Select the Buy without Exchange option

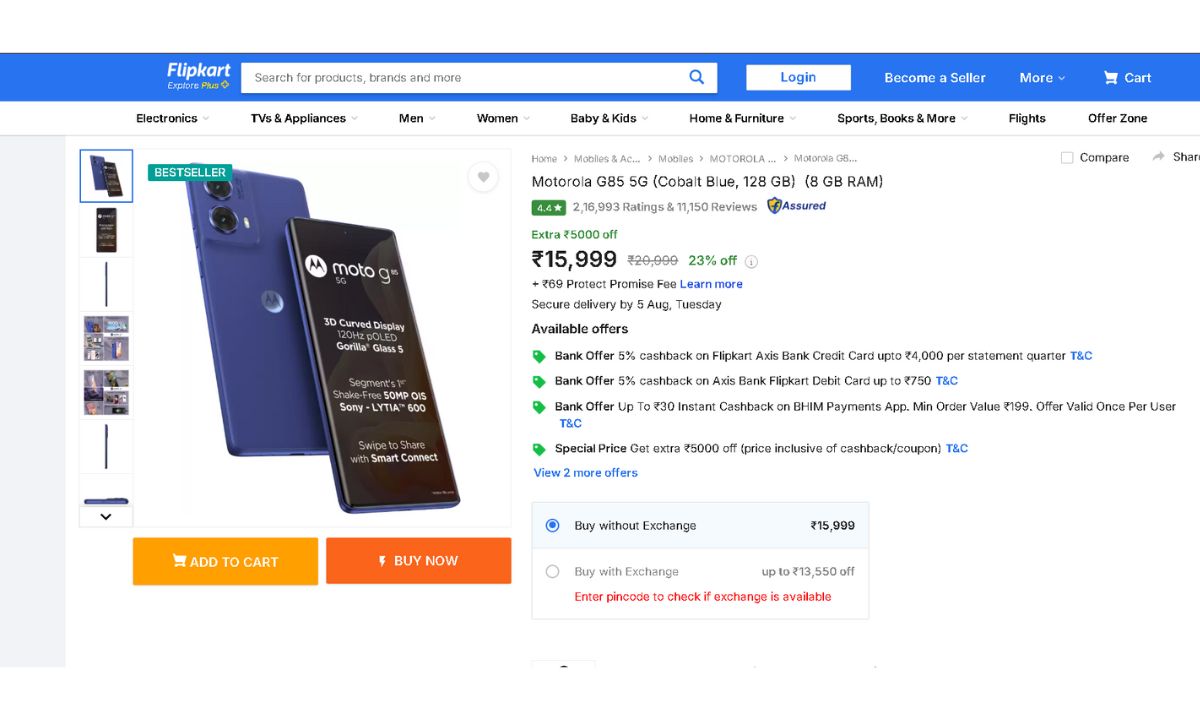(553, 525)
